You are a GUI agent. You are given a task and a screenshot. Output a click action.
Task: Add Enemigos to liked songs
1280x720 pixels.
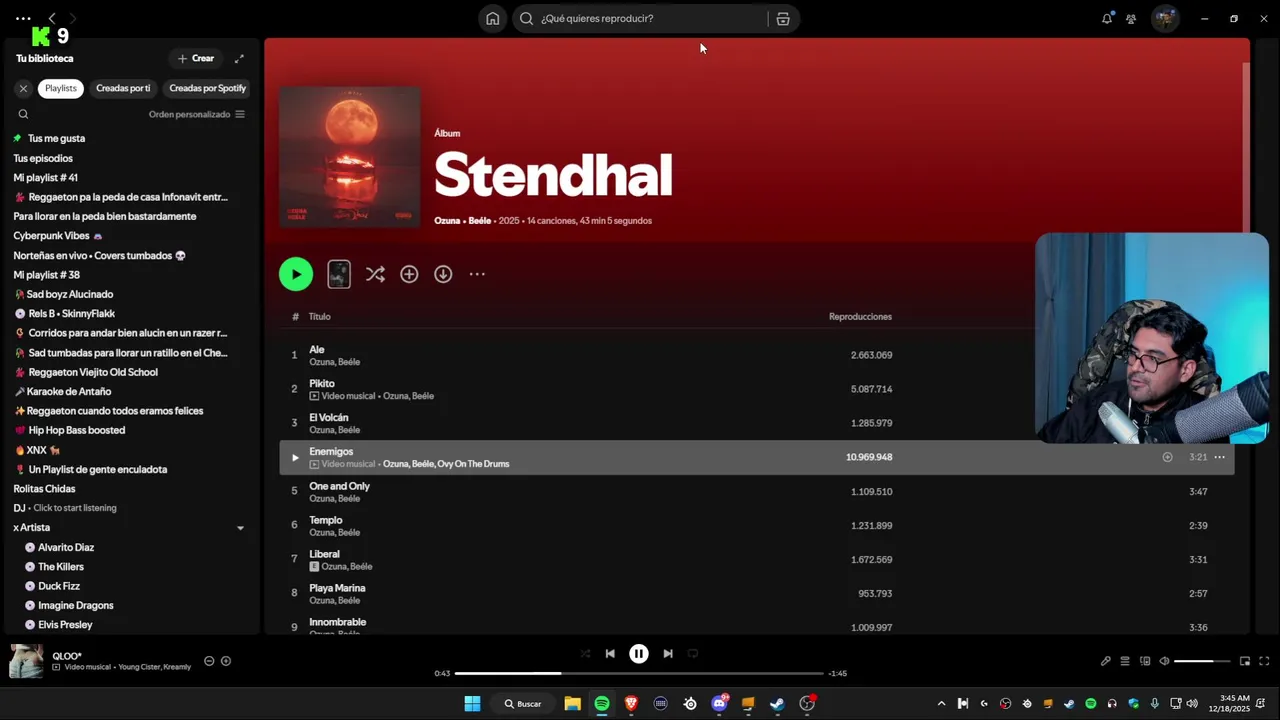1167,457
